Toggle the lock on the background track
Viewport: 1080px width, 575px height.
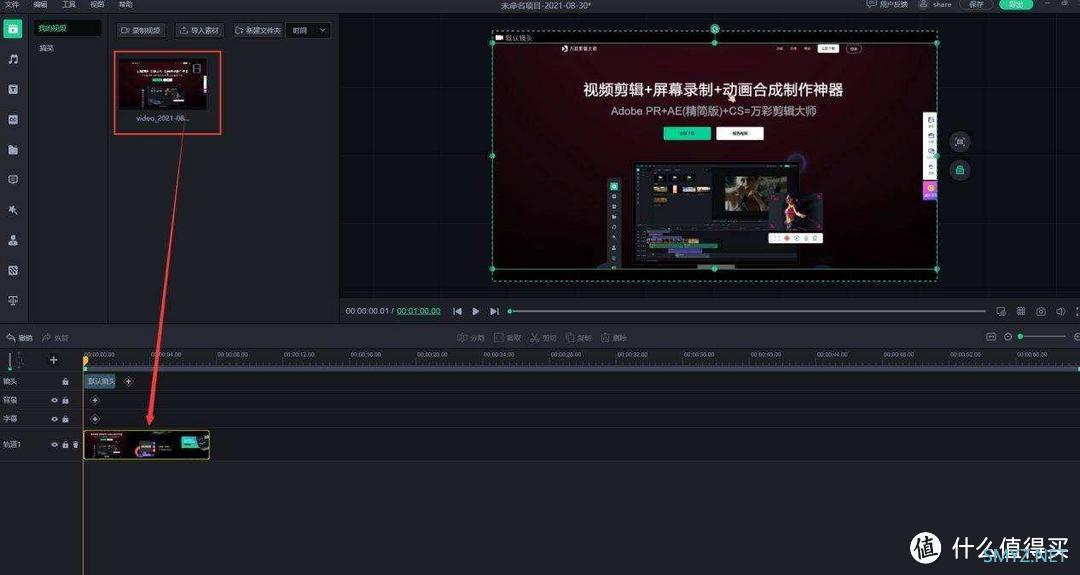coord(65,400)
